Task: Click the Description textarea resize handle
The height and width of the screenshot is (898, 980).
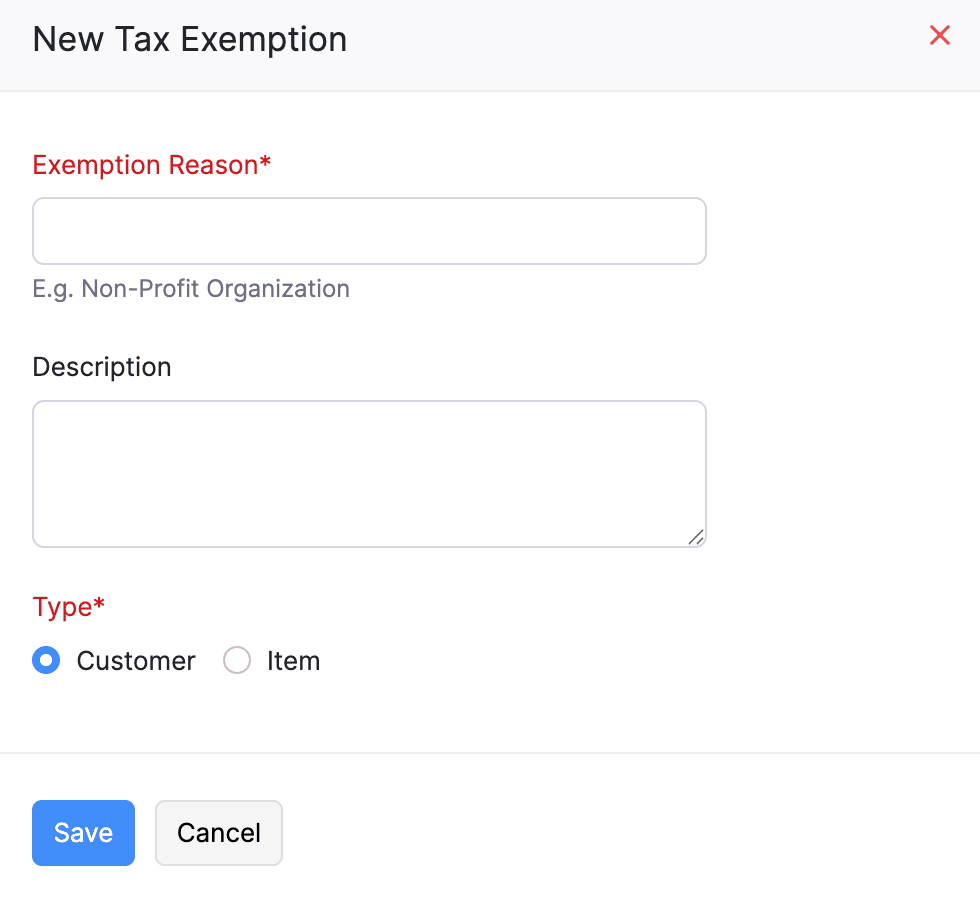Action: (696, 538)
